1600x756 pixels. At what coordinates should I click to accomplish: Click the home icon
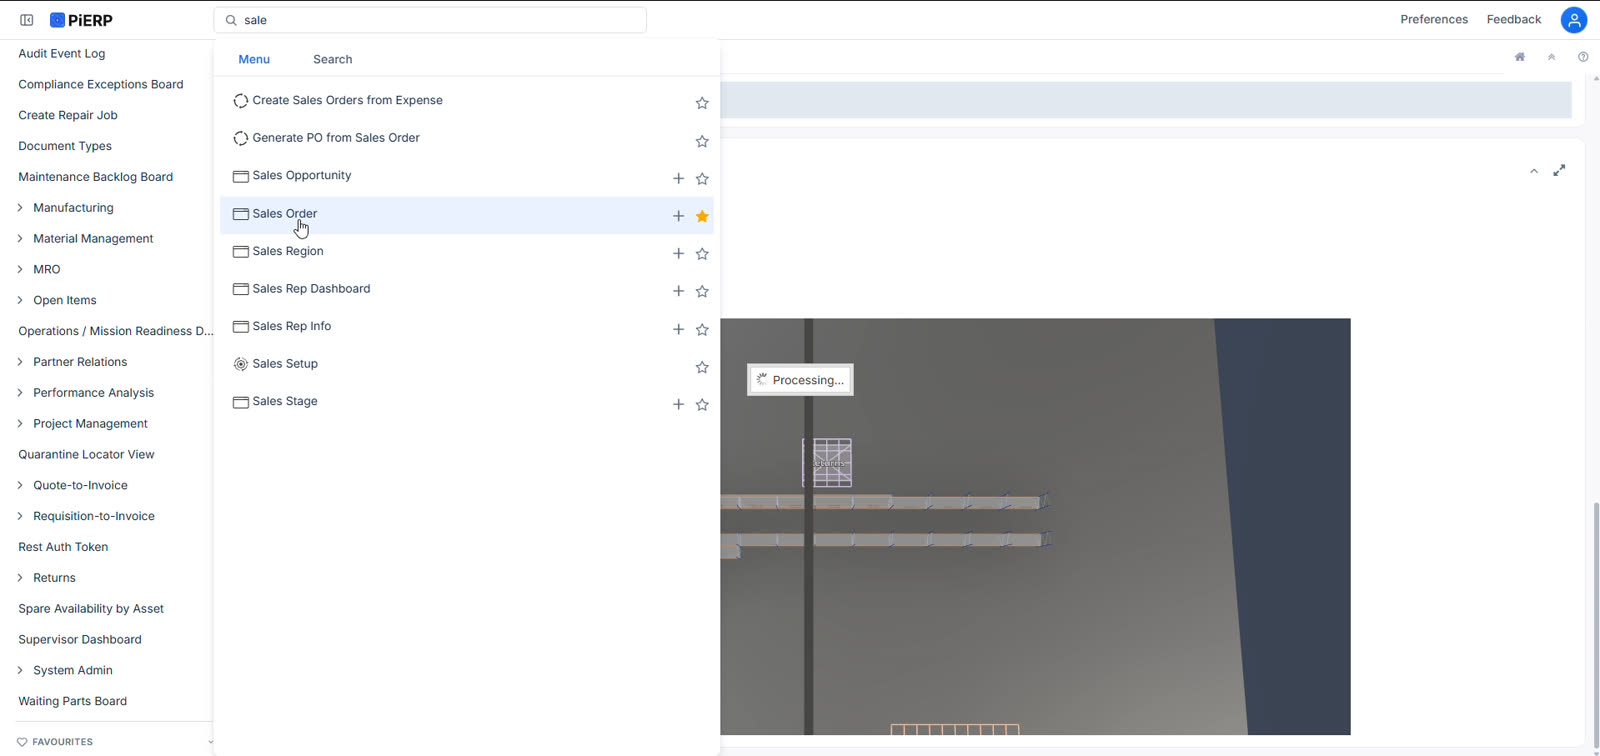click(1520, 57)
